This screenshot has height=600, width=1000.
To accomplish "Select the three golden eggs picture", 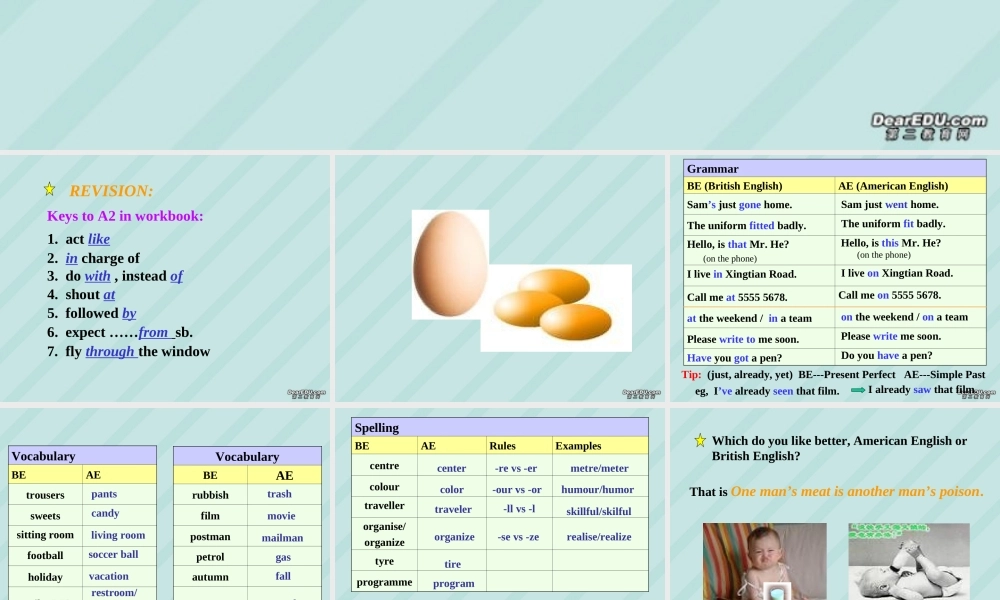I will click(x=556, y=308).
